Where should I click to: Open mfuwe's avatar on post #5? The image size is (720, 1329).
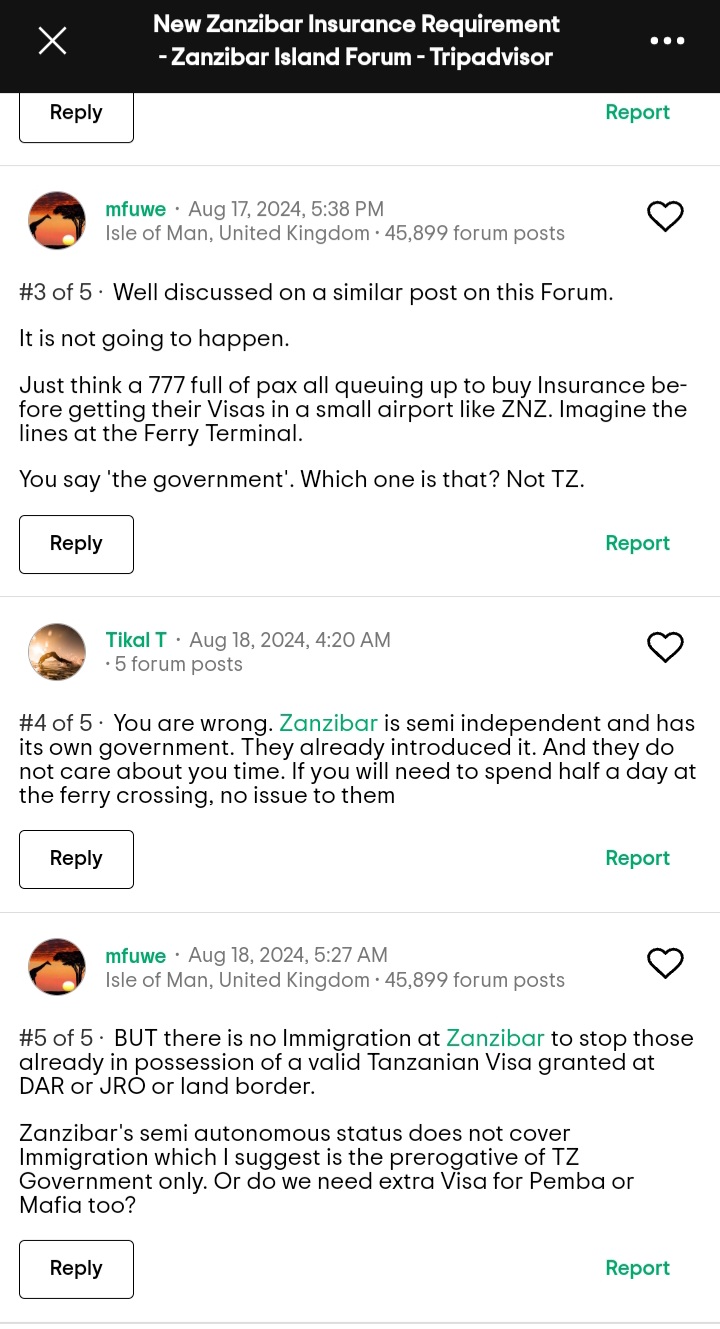(x=57, y=966)
